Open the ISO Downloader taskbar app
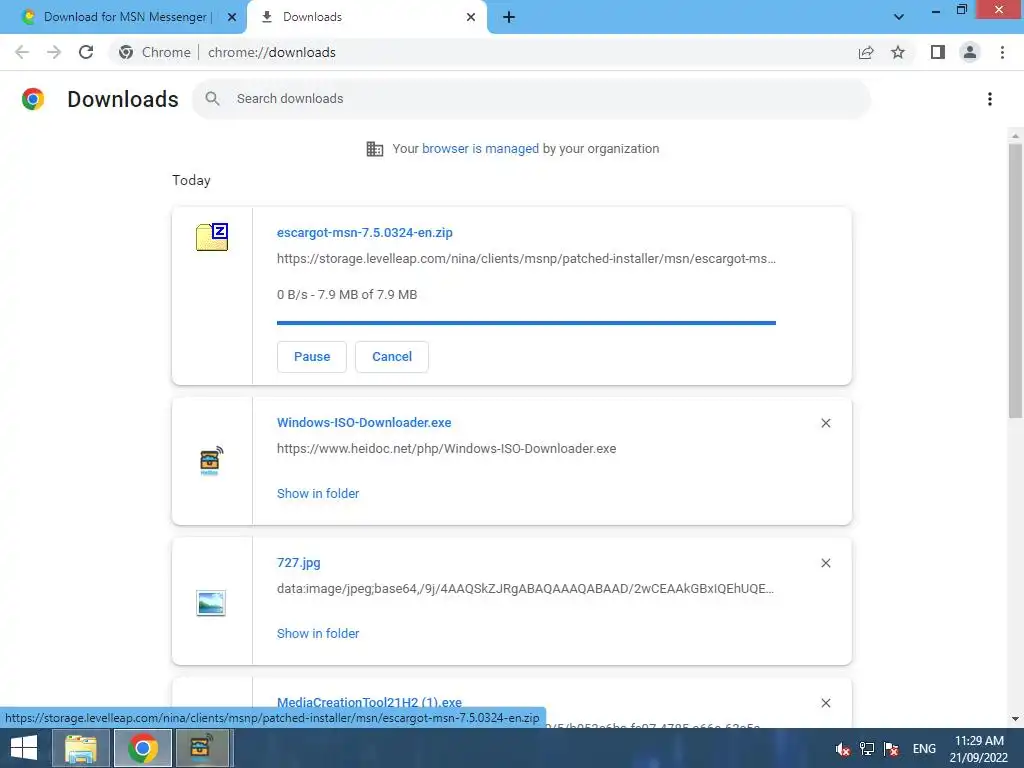Screen dimensions: 1024x768 pyautogui.click(x=201, y=748)
